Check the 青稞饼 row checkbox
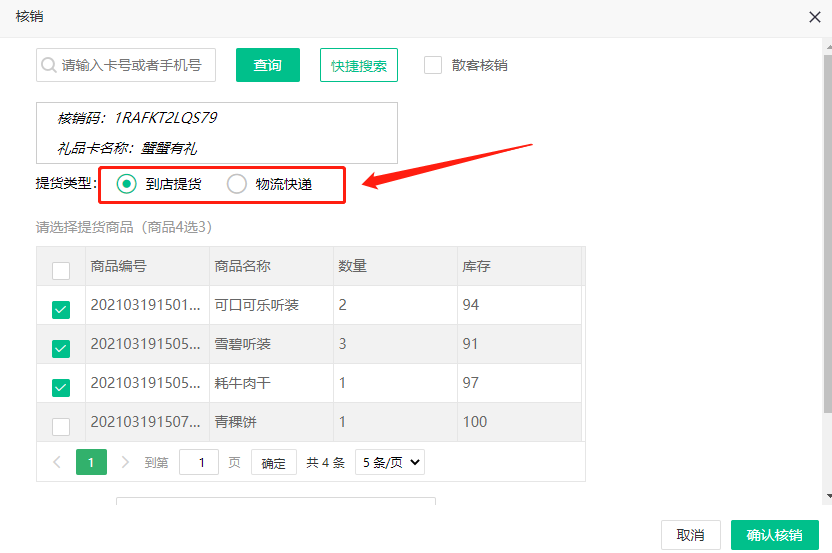Viewport: 832px width, 553px height. (x=61, y=426)
